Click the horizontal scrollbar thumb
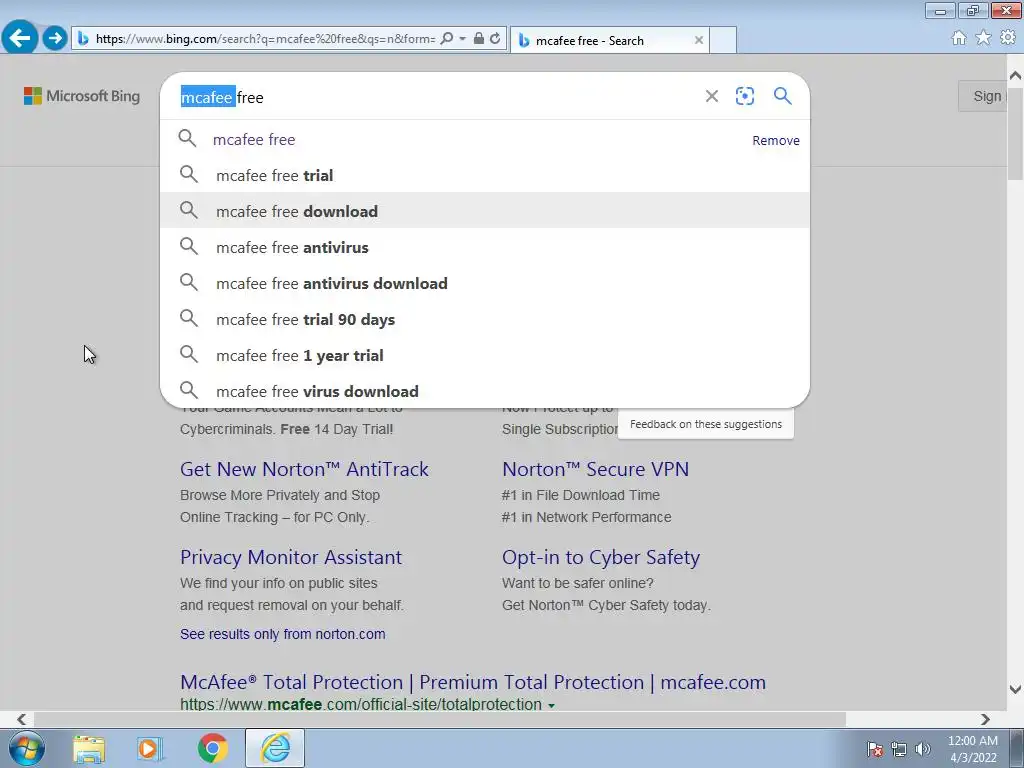 point(440,719)
